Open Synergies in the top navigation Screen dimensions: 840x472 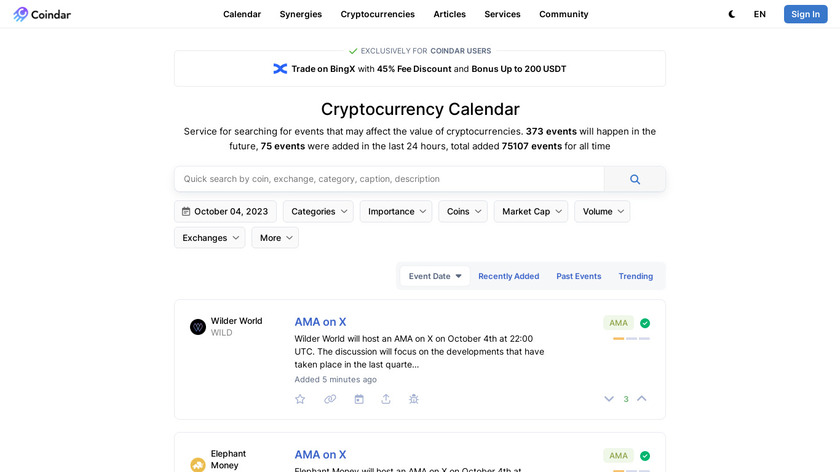tap(301, 14)
